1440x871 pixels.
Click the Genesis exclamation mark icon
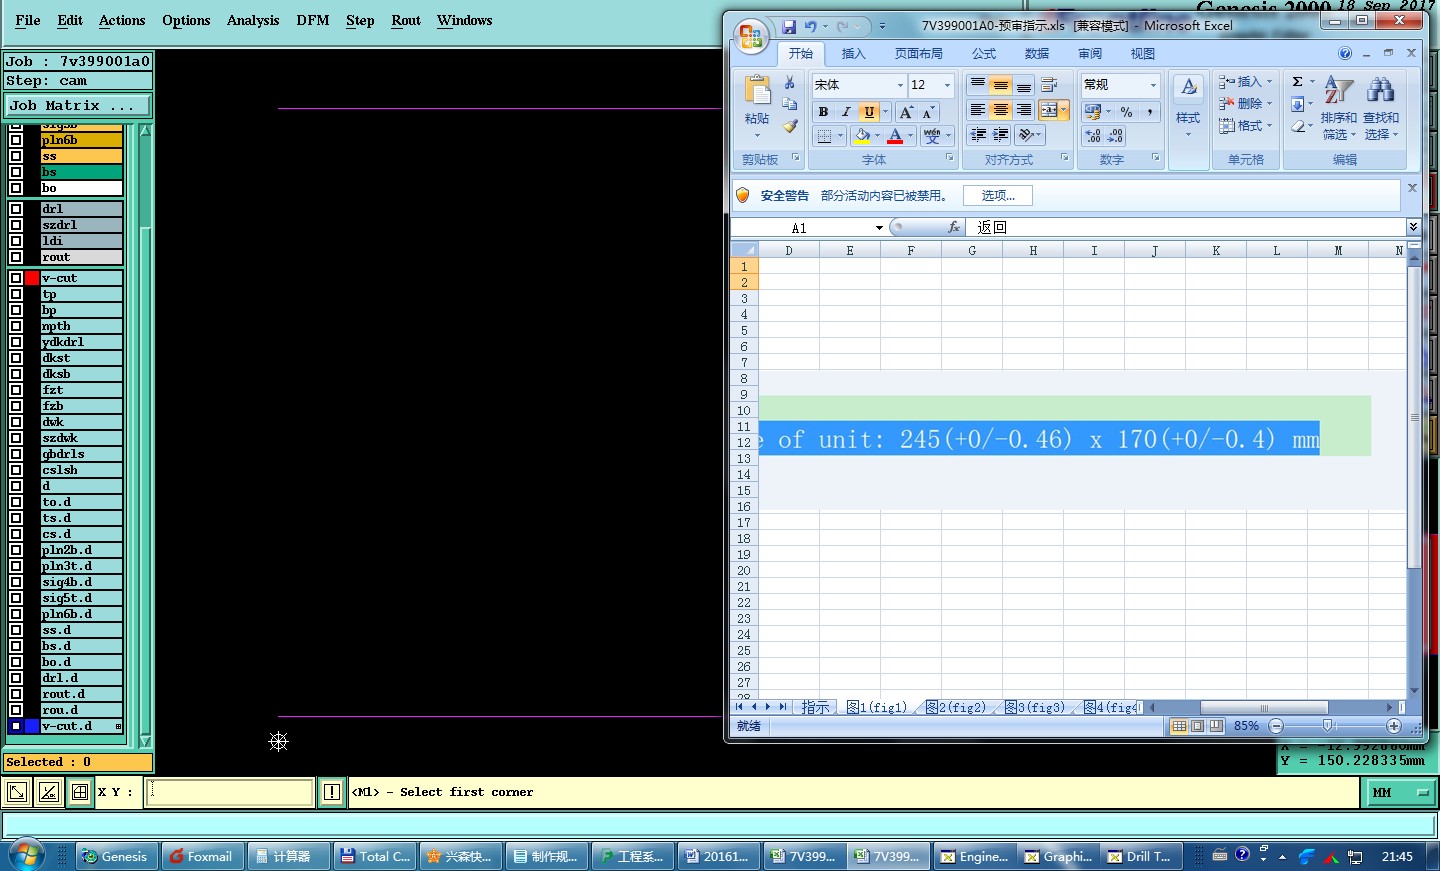coord(332,793)
